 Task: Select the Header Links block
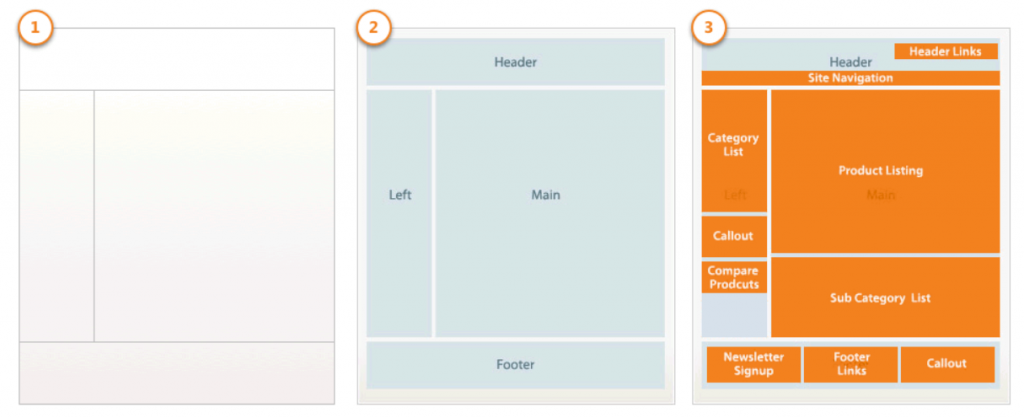tap(946, 52)
